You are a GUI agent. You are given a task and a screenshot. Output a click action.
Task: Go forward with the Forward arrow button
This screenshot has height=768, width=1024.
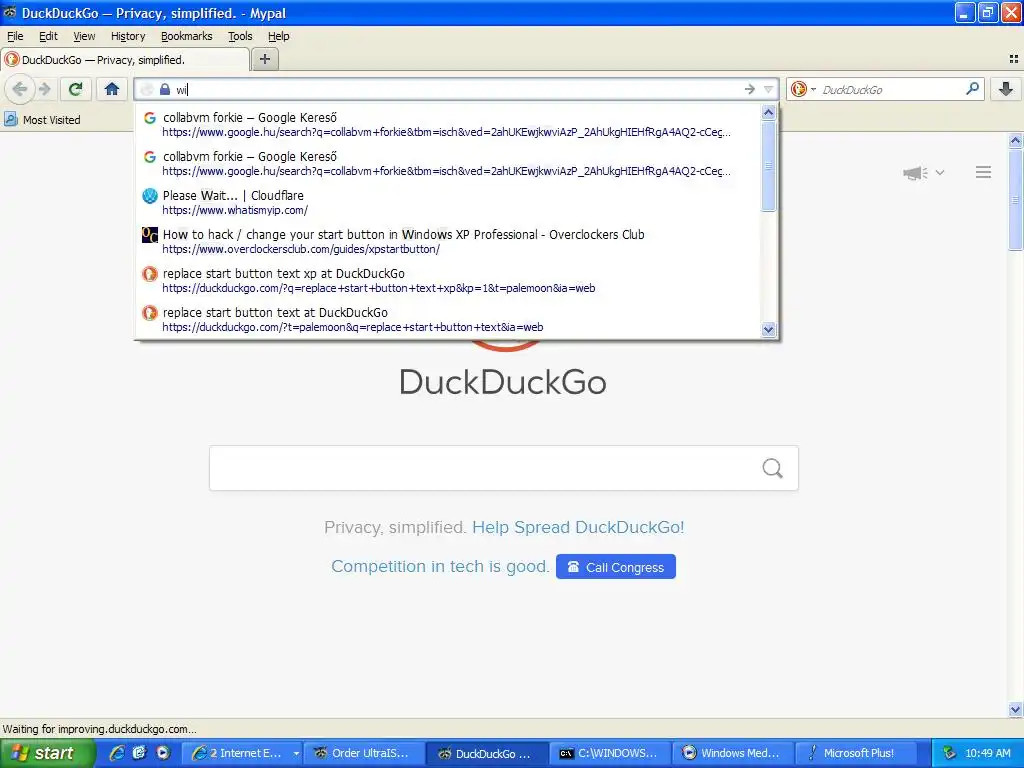[x=44, y=89]
